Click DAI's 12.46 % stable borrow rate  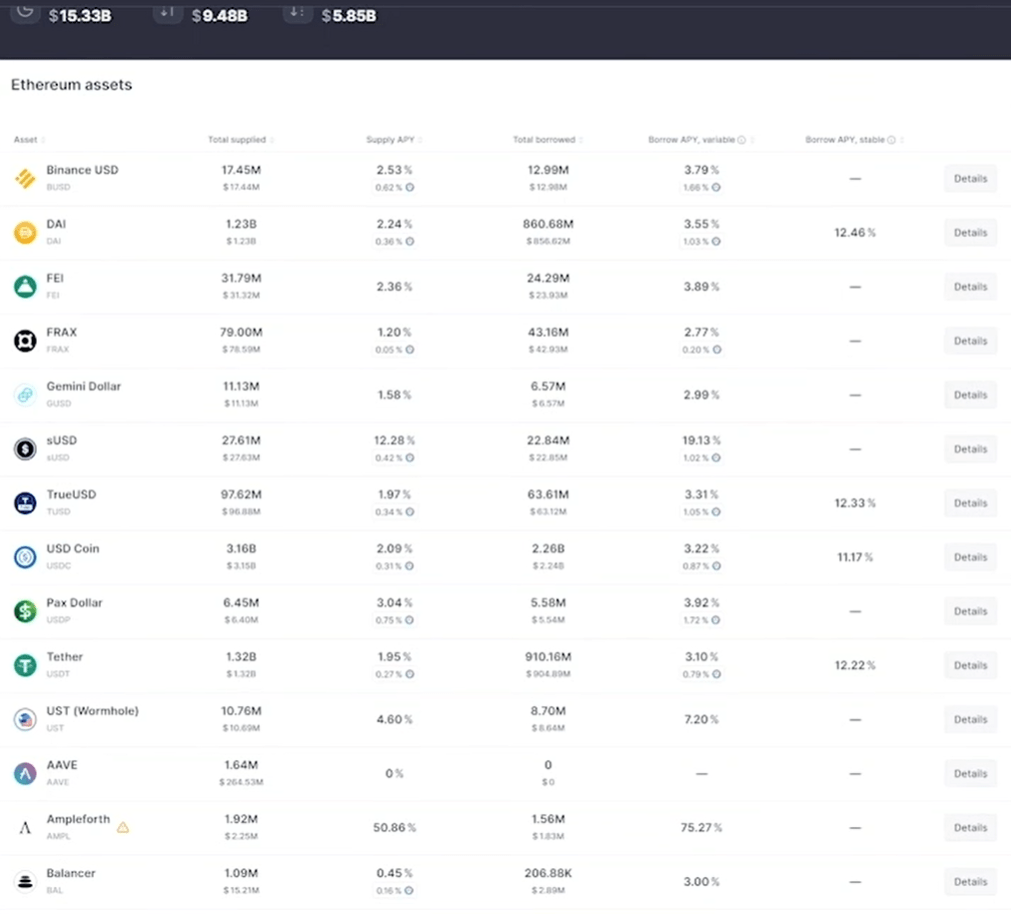pos(855,233)
